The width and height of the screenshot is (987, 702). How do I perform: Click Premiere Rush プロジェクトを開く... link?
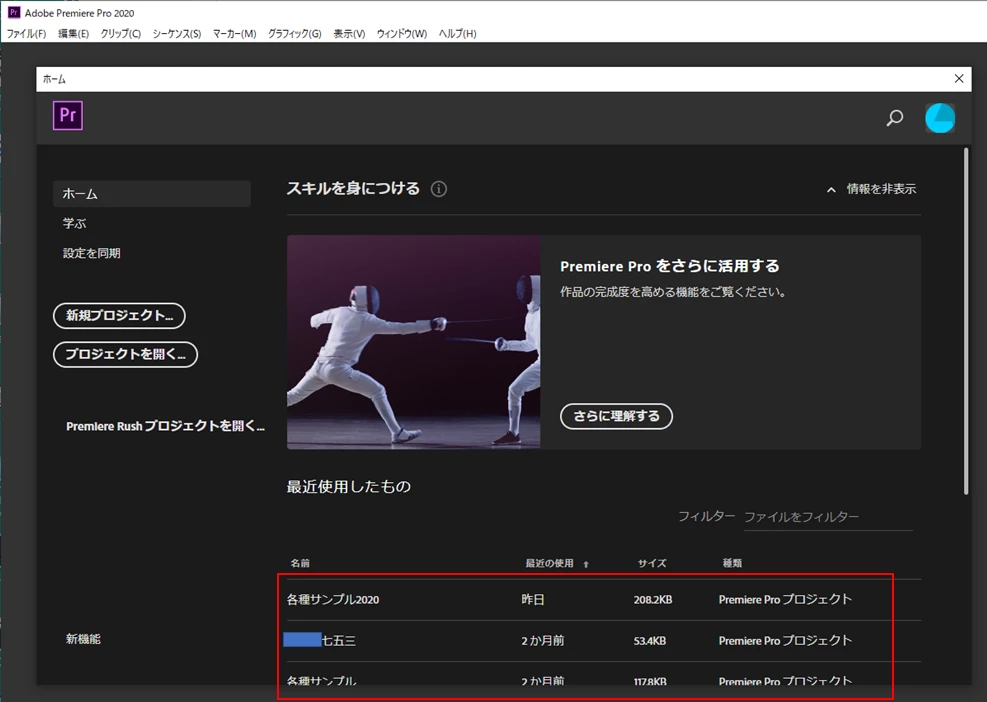pos(166,426)
